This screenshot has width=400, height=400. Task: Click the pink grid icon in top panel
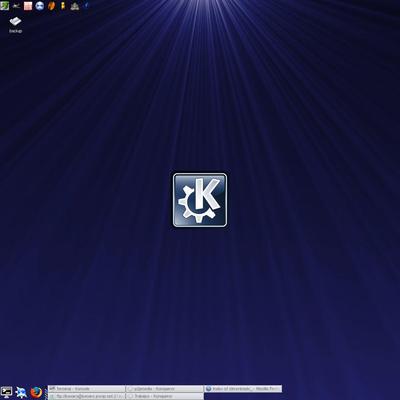[28, 6]
